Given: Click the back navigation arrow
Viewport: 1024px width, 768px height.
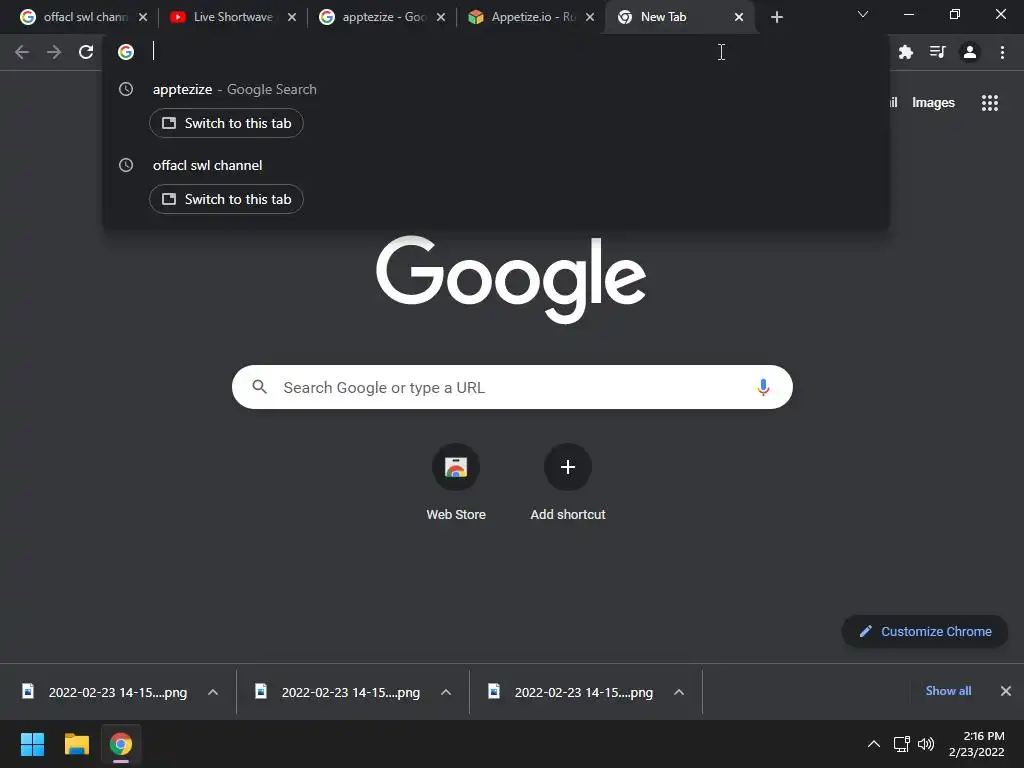Looking at the screenshot, I should coord(22,52).
